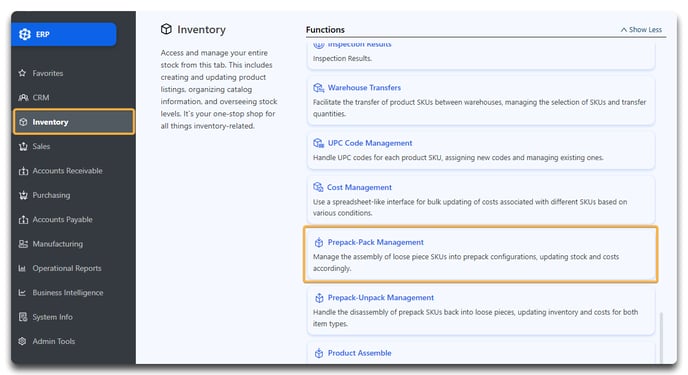Click the Accounts Payable icon
Viewport: 688px width, 375px height.
click(x=23, y=220)
